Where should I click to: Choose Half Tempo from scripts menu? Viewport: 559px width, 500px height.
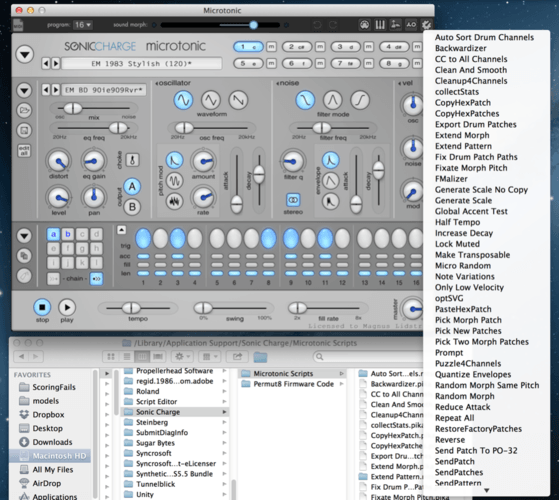coord(457,222)
